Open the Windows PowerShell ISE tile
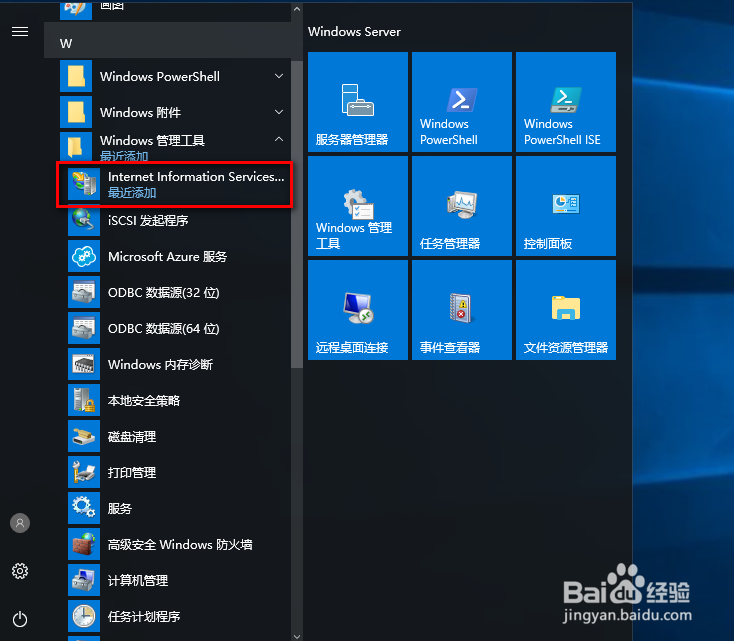The image size is (734, 641). [x=566, y=102]
